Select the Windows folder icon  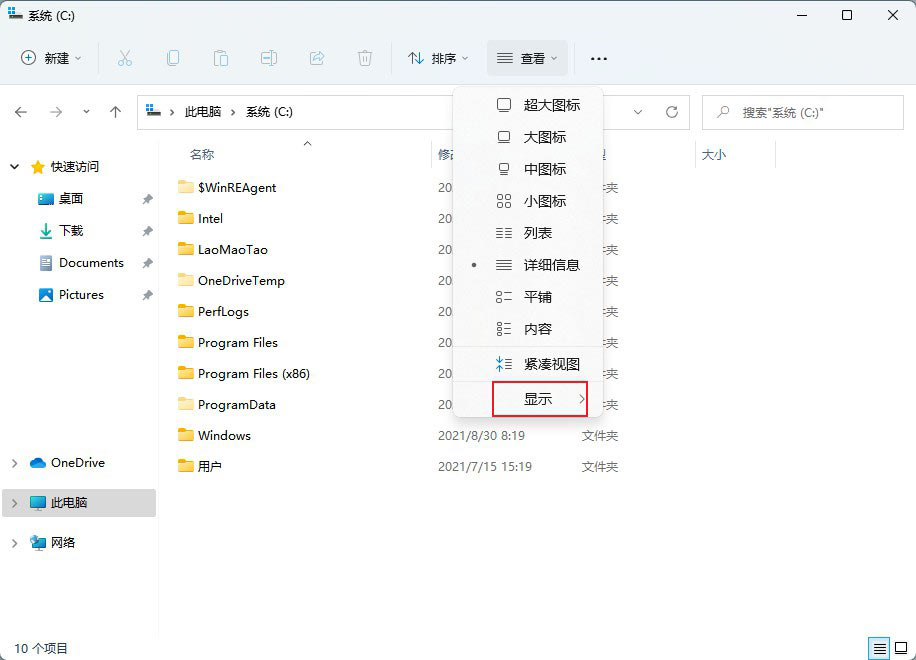(186, 435)
